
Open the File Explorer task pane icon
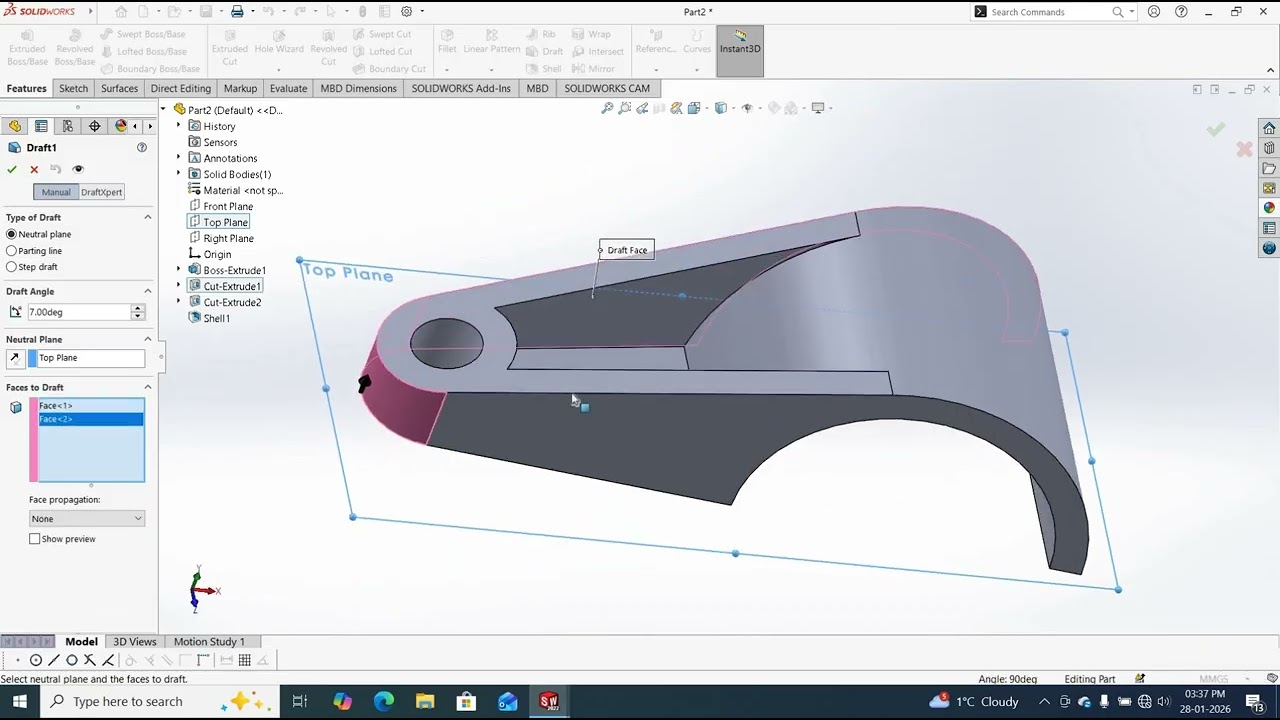pos(1269,168)
